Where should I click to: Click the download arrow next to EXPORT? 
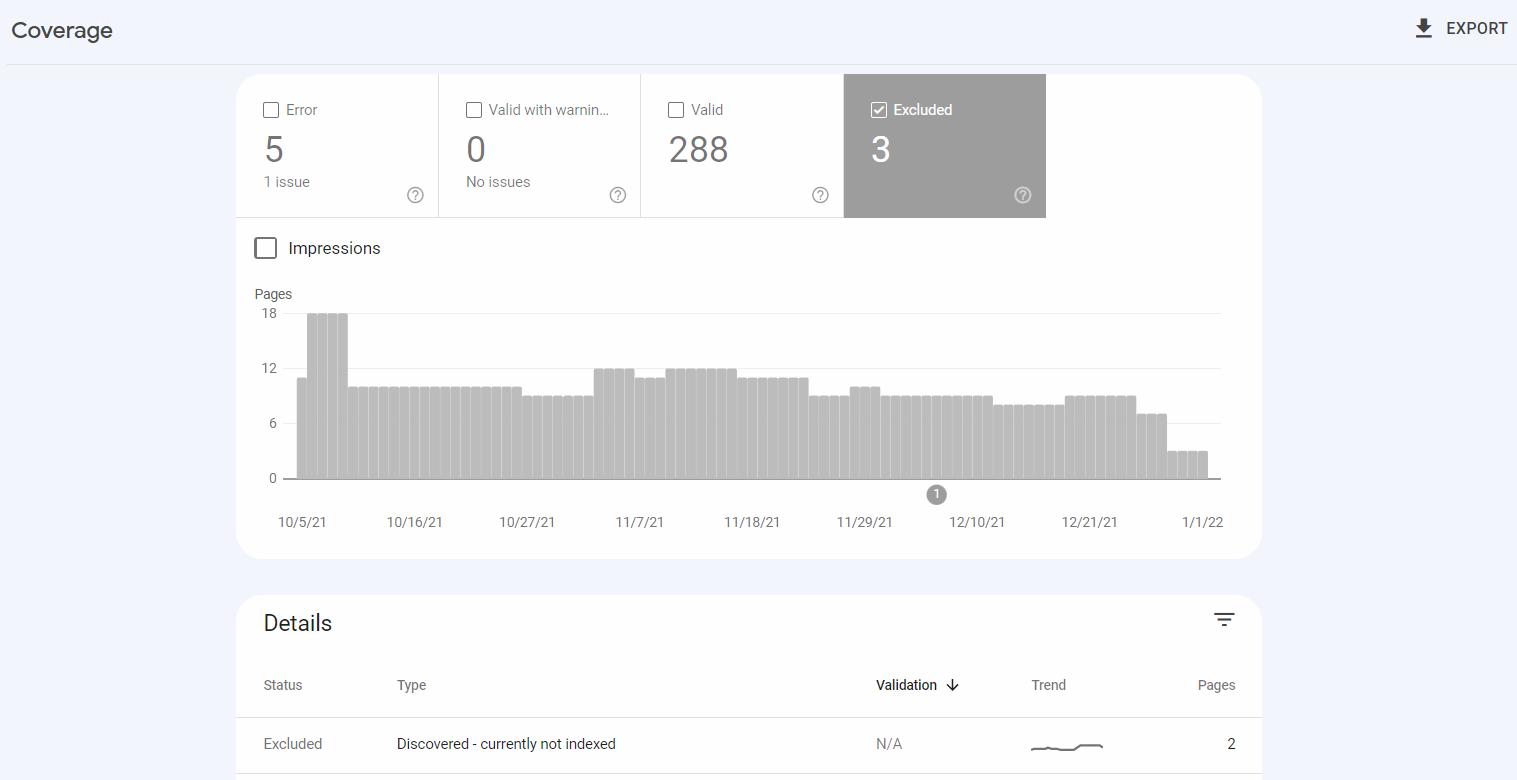[1422, 28]
